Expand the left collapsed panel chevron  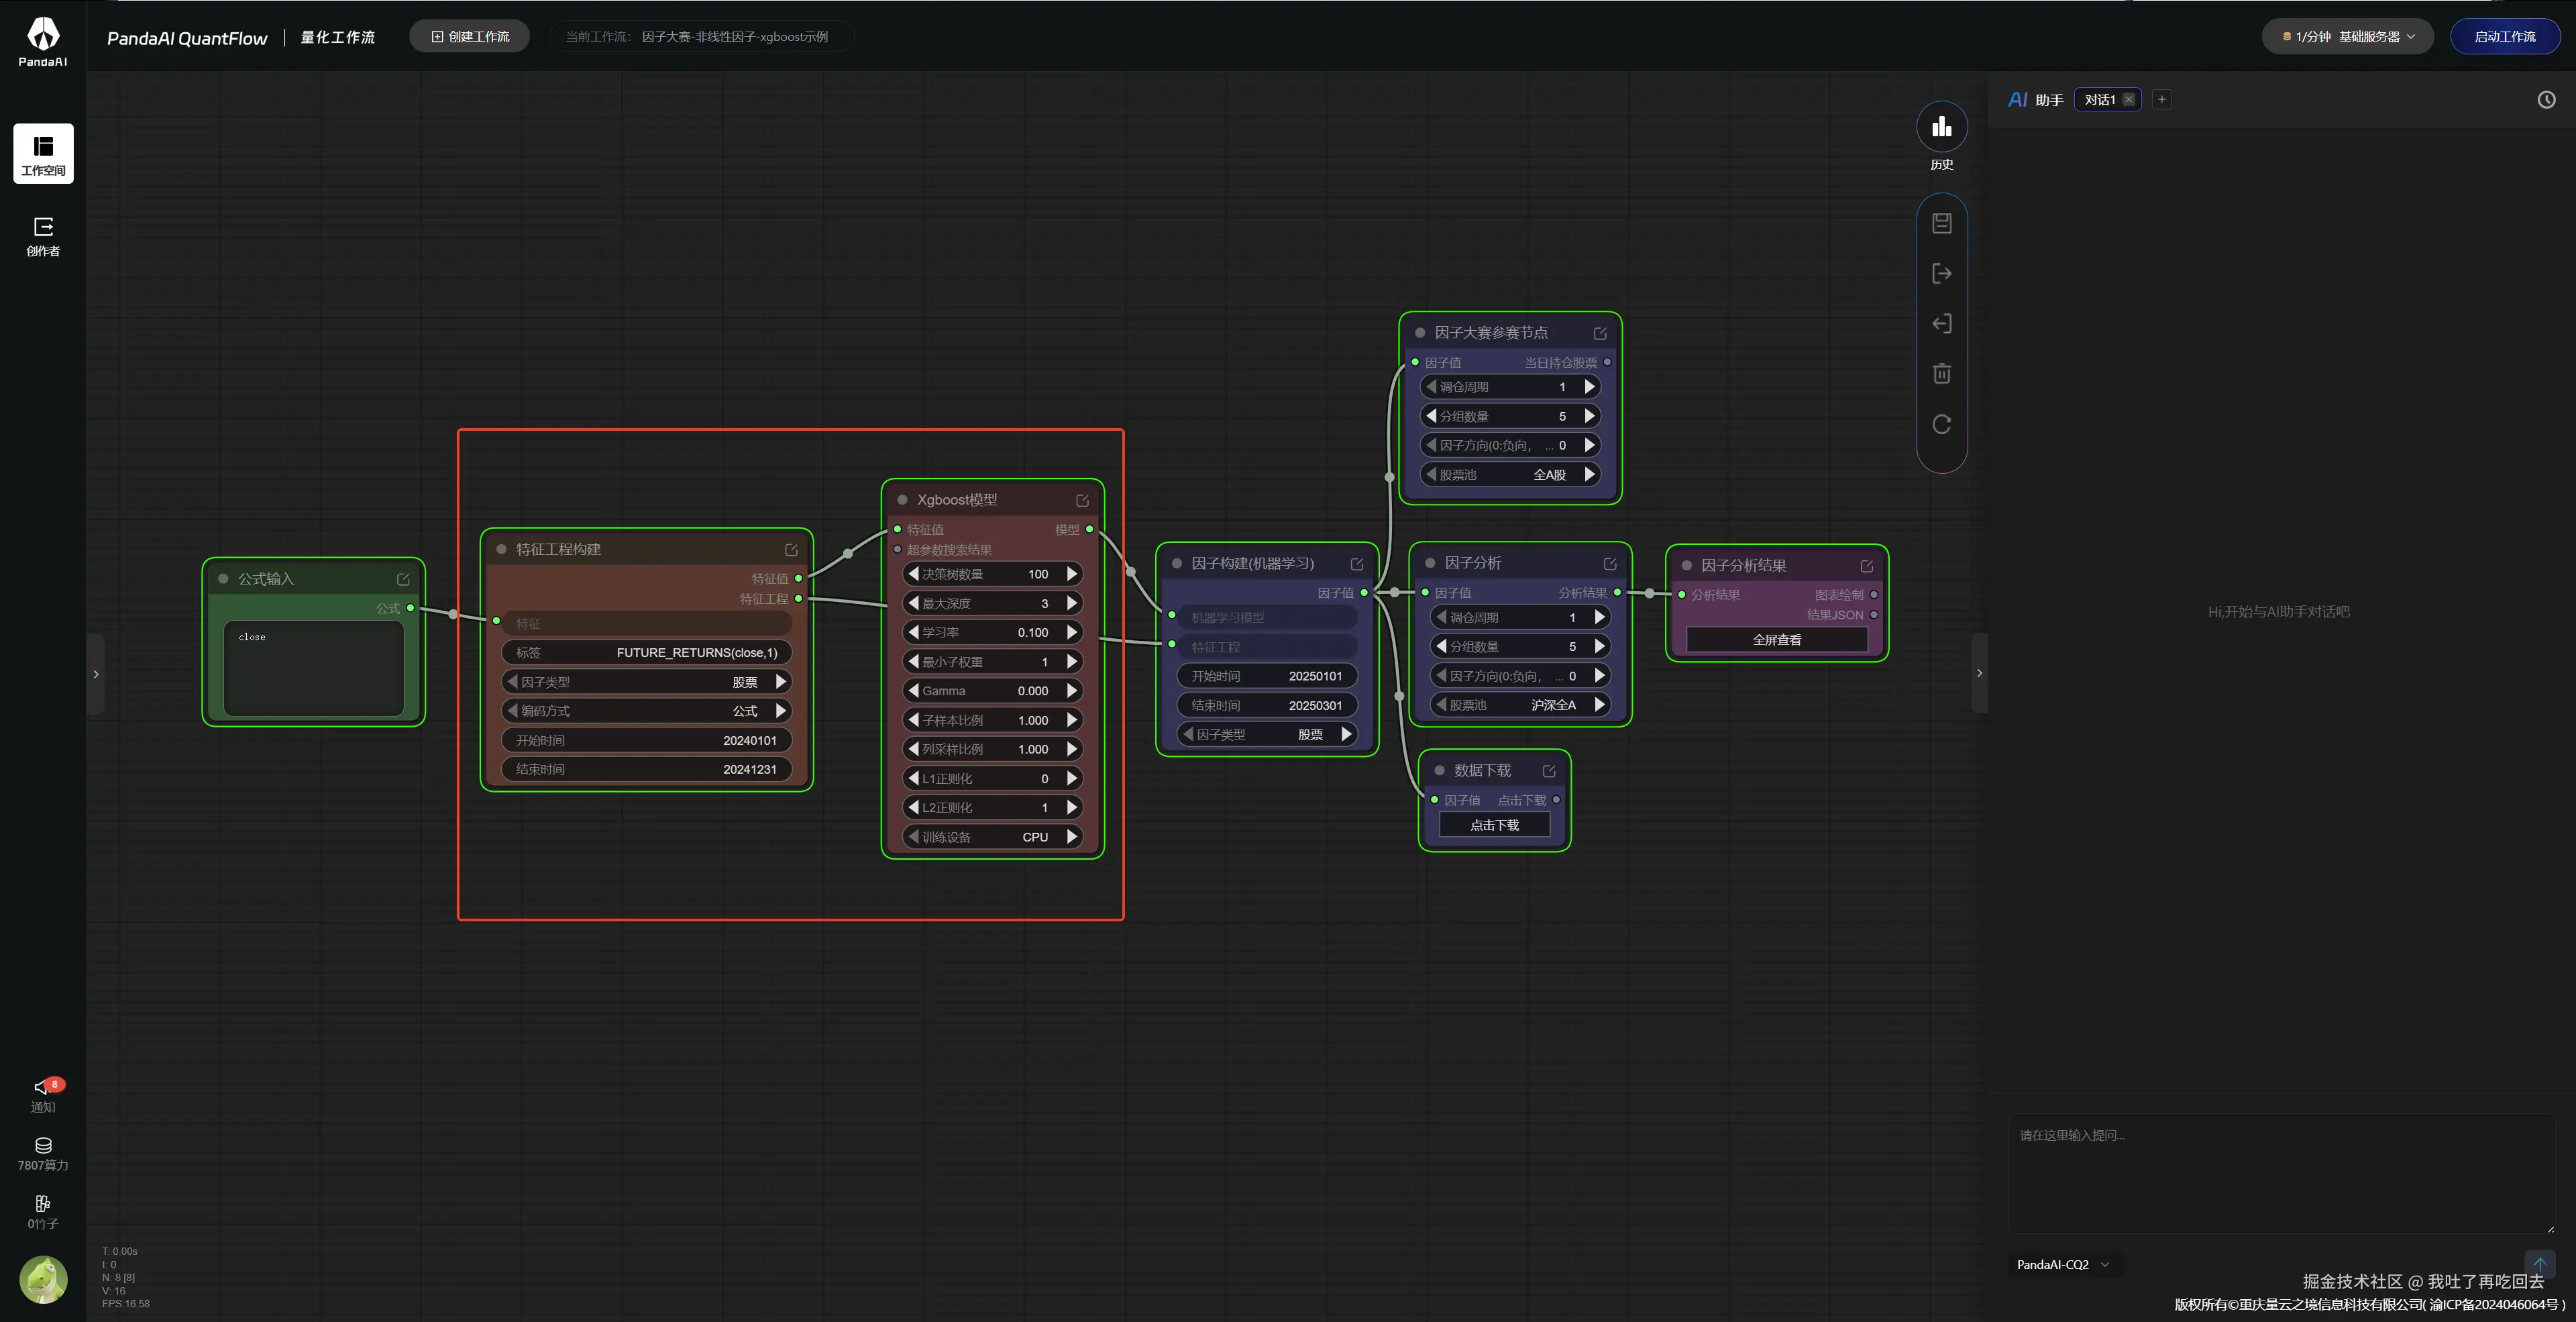pyautogui.click(x=96, y=674)
